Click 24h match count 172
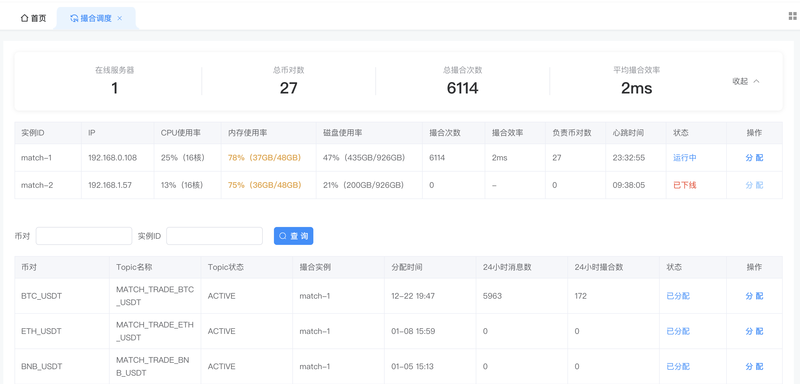800x384 pixels. (x=581, y=296)
